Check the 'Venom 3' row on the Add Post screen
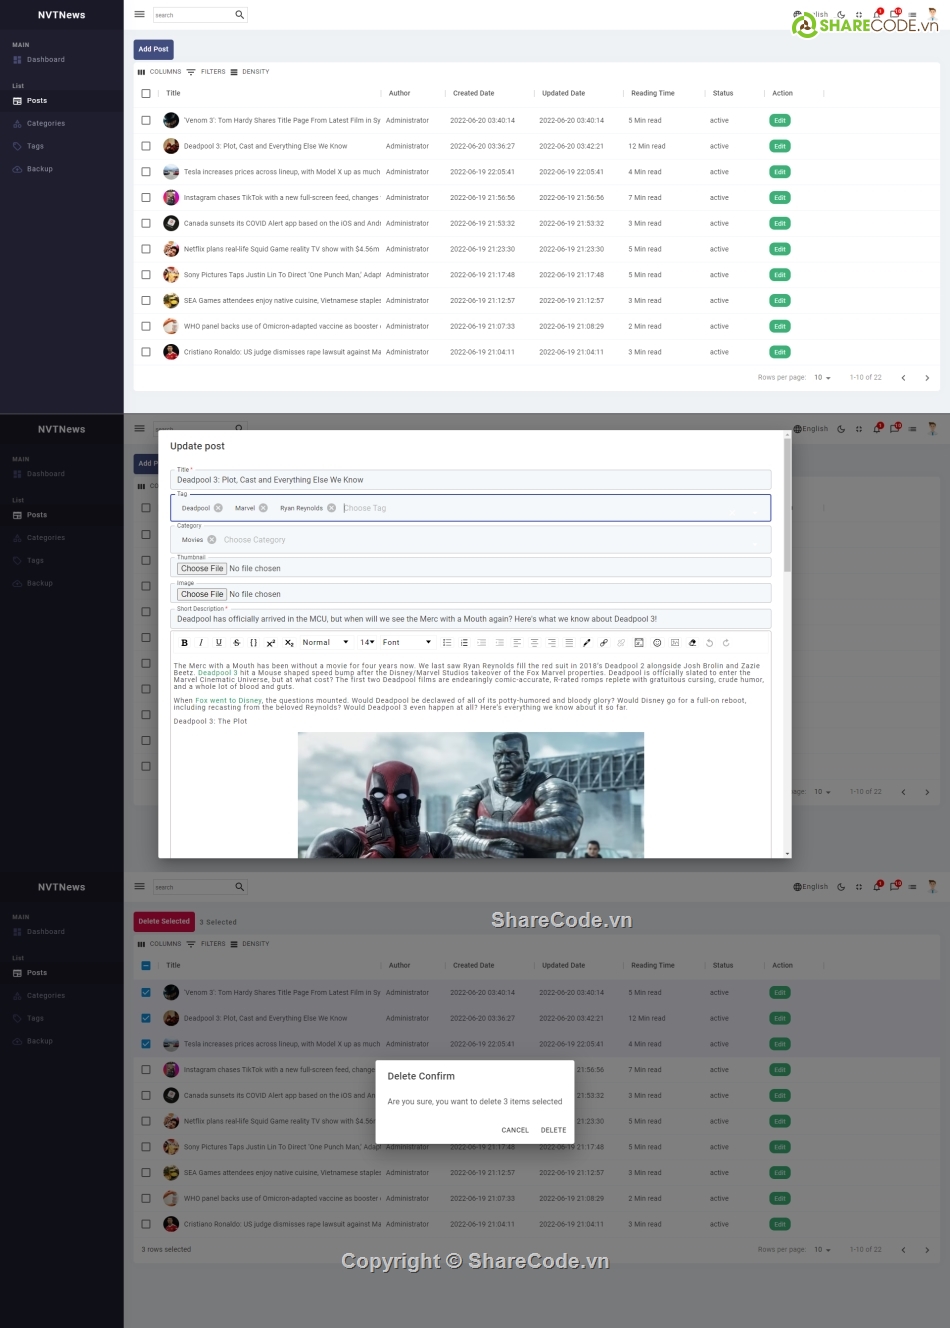Viewport: 950px width, 1328px height. 146,120
